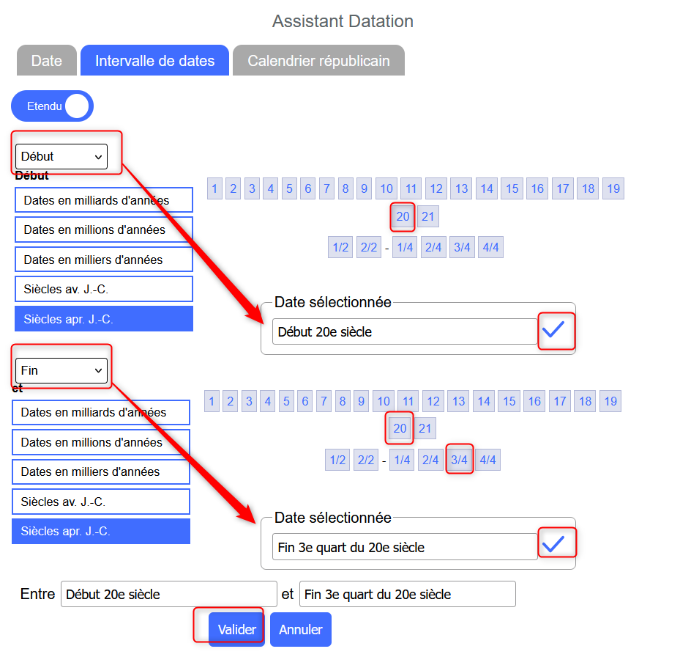Choose the 3/4 quarter in the lower section

pos(460,460)
